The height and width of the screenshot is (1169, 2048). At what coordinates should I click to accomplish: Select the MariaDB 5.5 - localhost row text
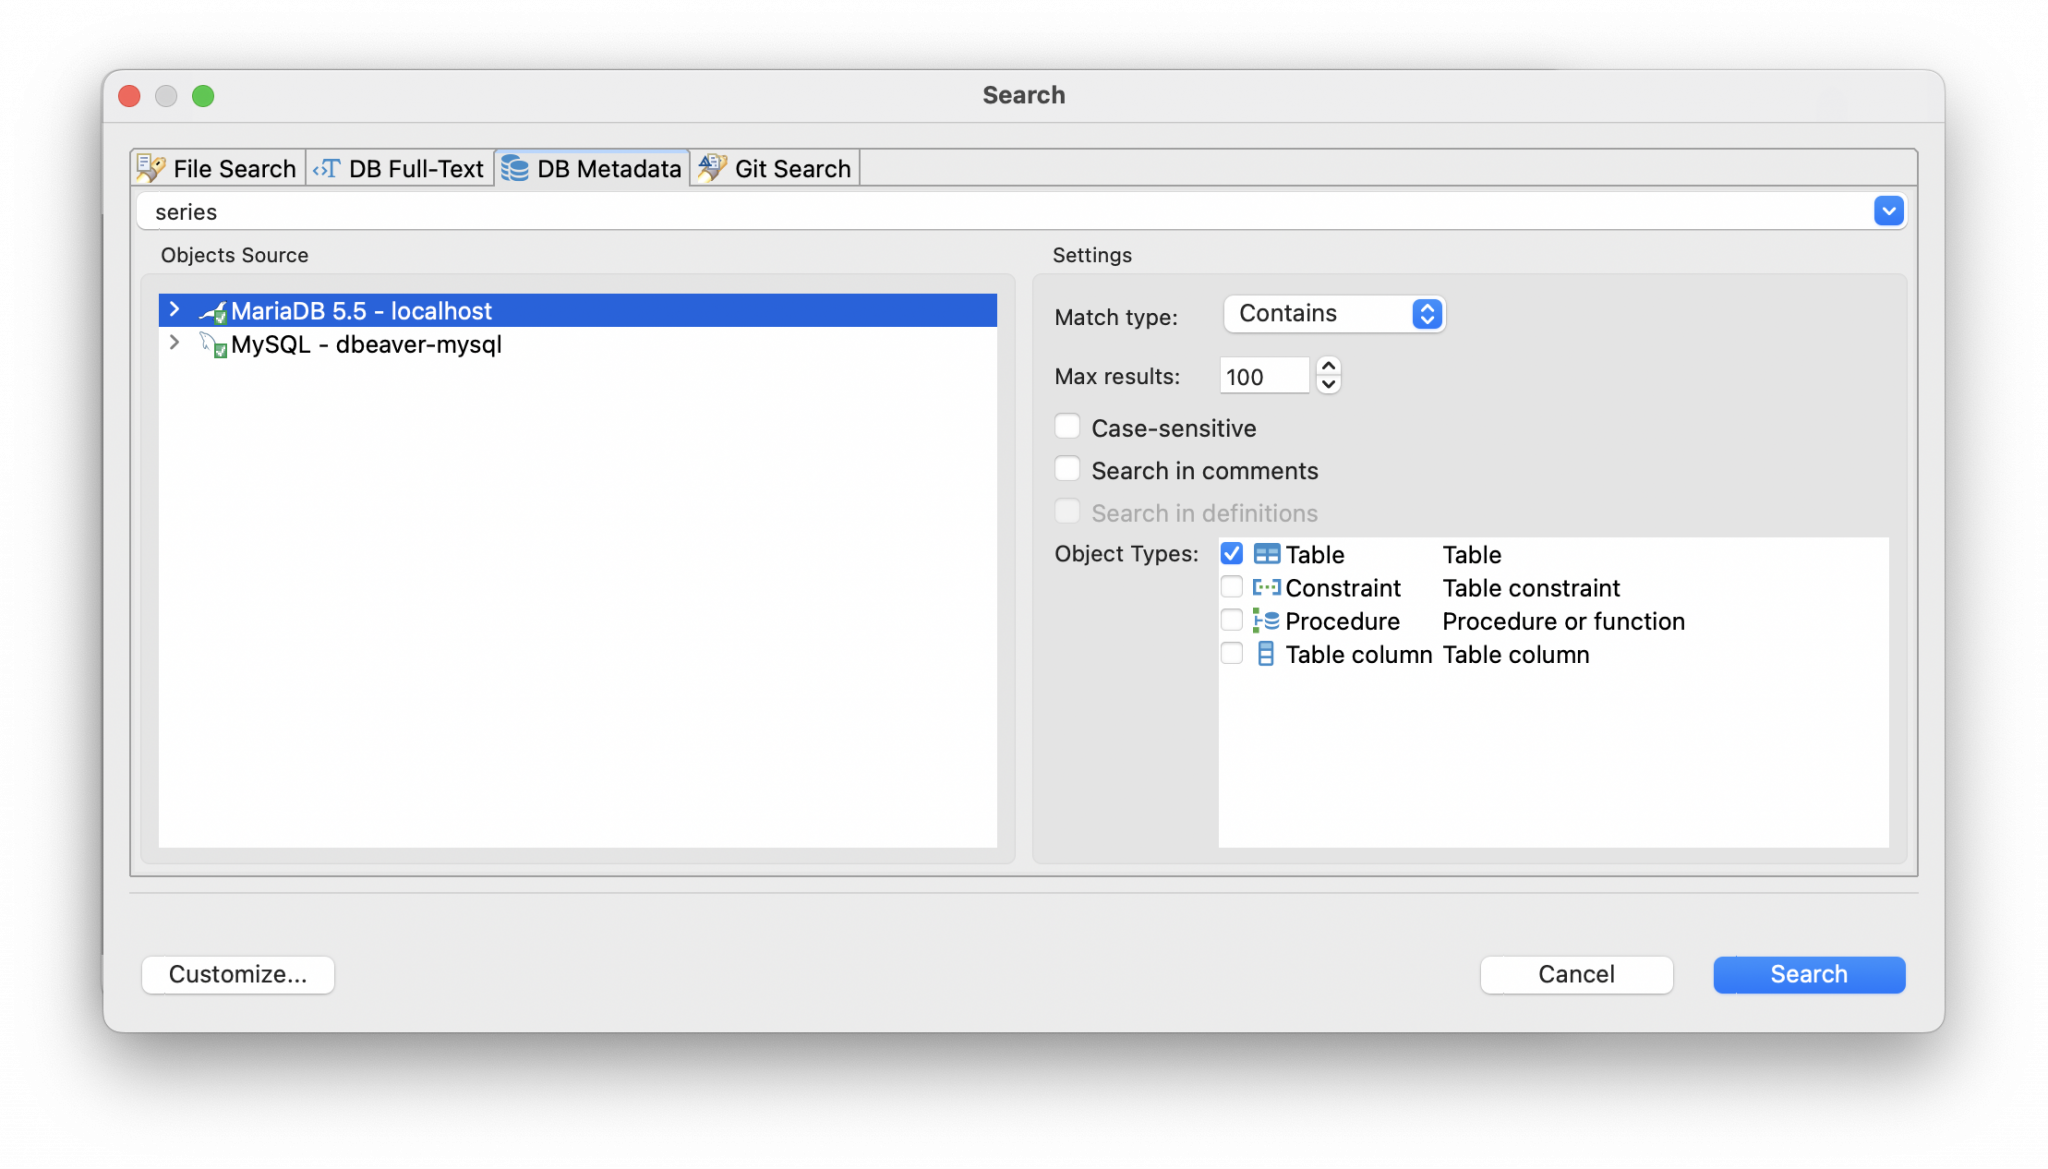tap(361, 311)
